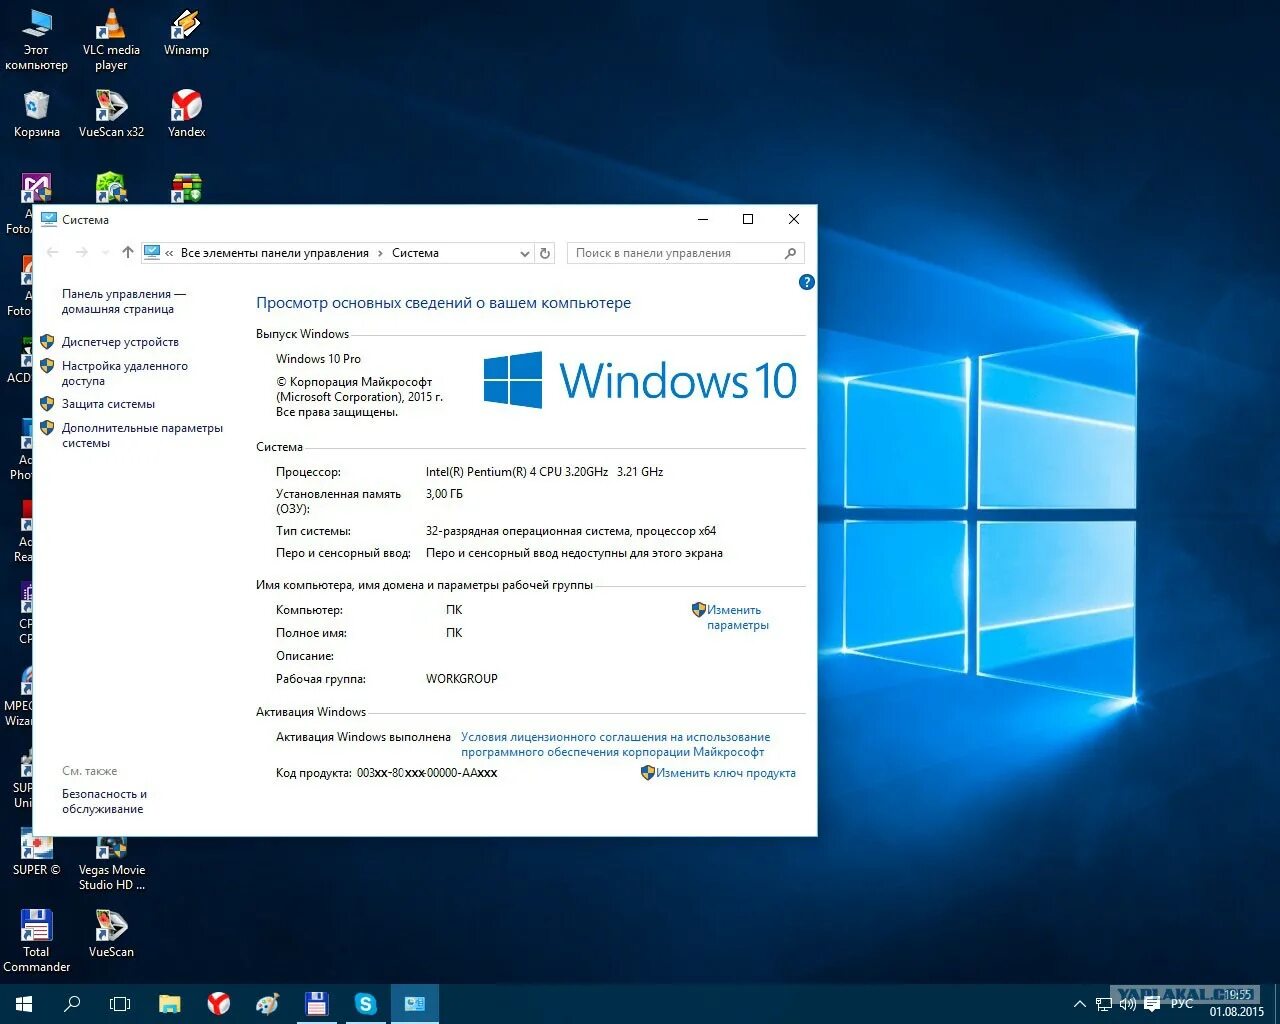Open Skype from the taskbar

365,1003
